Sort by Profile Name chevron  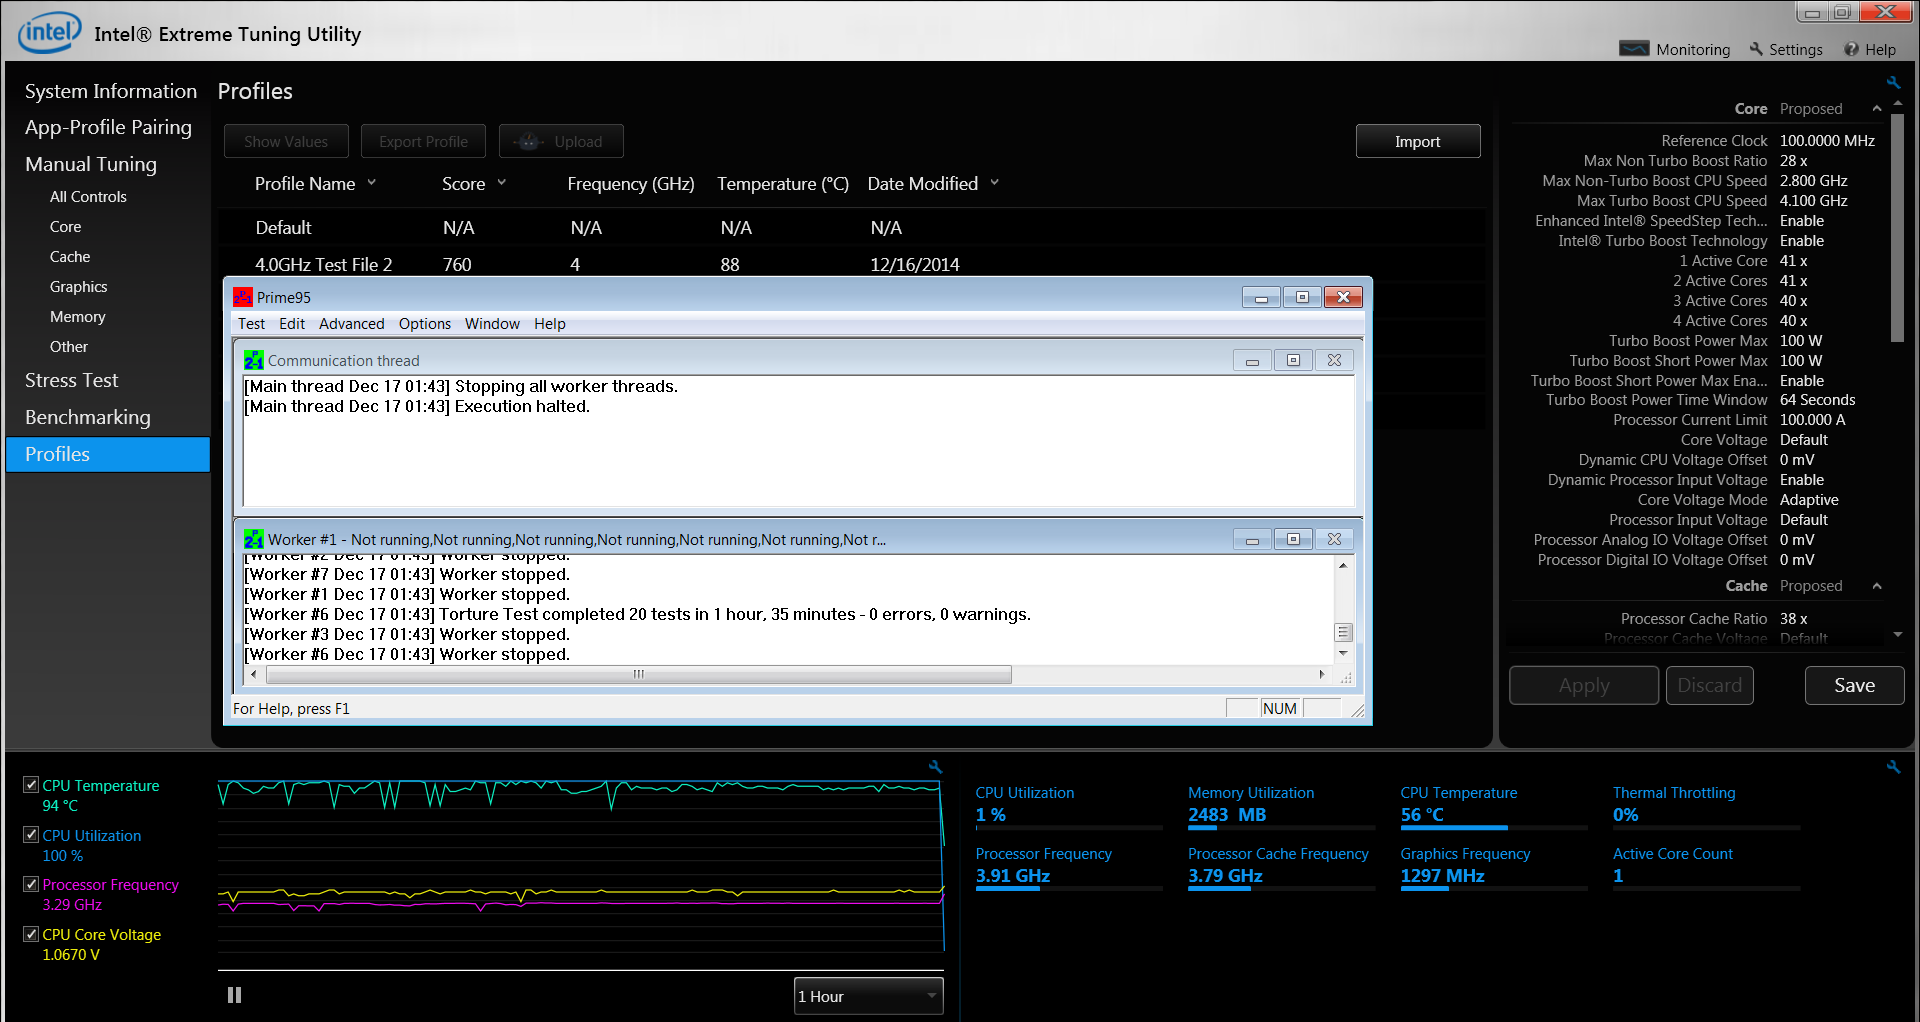coord(372,183)
